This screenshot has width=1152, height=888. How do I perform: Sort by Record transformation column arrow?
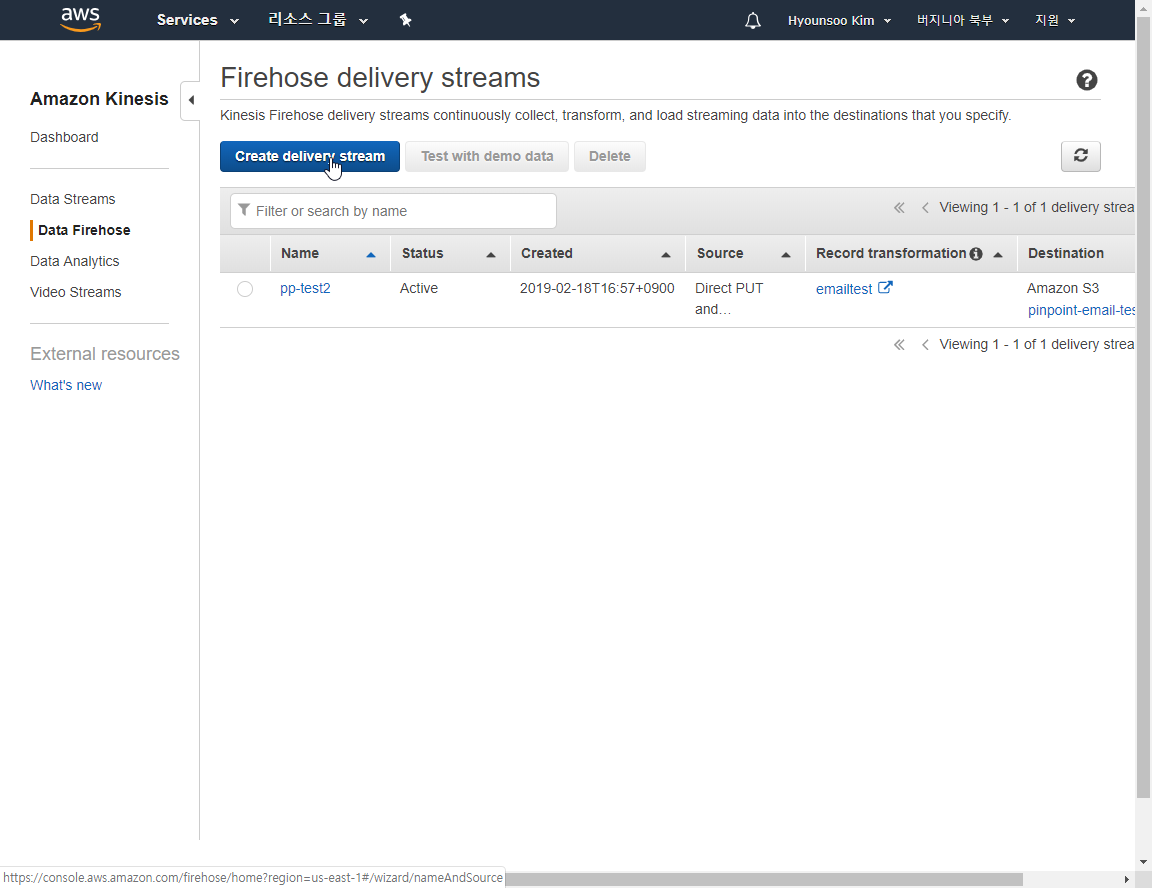coord(998,255)
